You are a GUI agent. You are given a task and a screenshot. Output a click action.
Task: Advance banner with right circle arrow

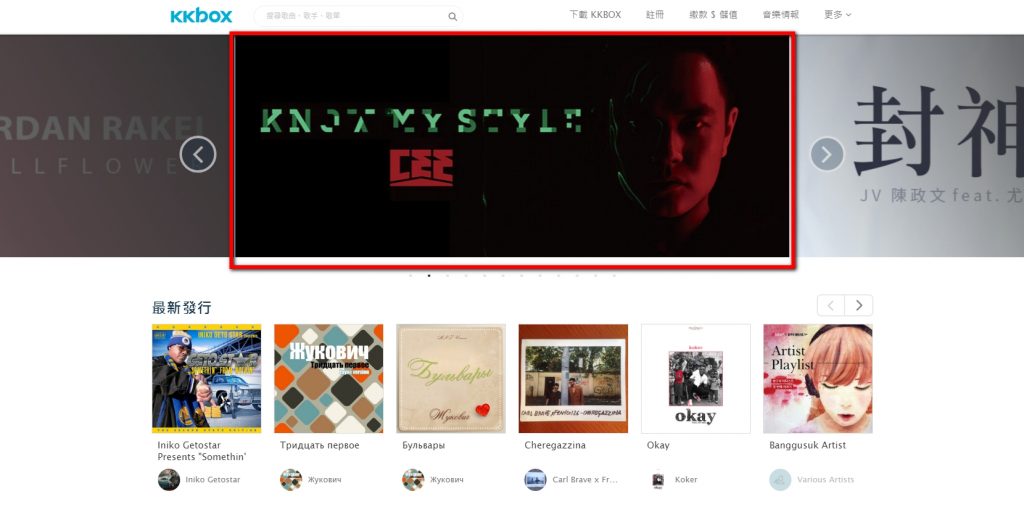pos(827,154)
